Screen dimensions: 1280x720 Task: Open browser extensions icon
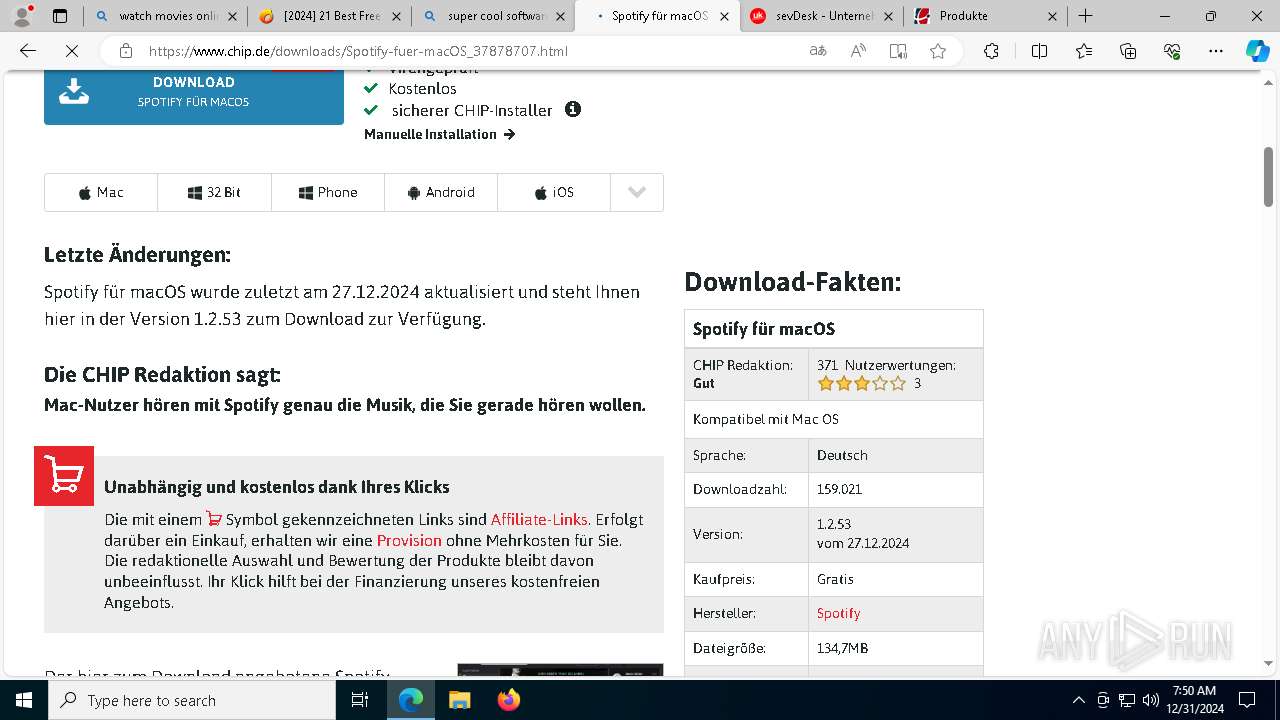991,51
